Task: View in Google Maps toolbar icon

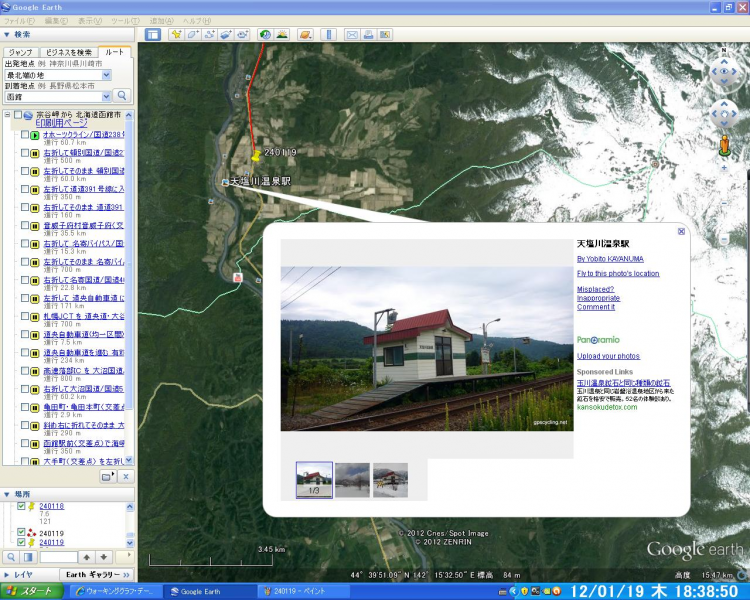Action: tap(385, 34)
